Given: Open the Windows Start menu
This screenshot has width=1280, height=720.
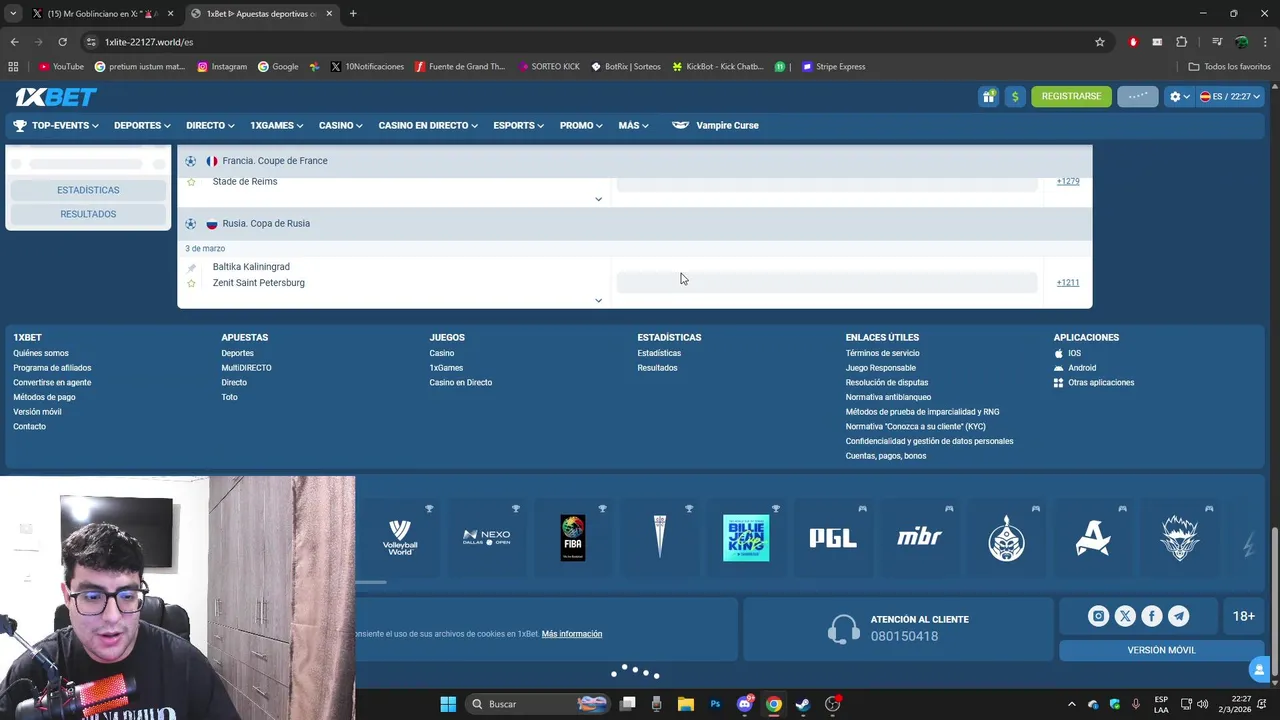Looking at the screenshot, I should pos(448,704).
